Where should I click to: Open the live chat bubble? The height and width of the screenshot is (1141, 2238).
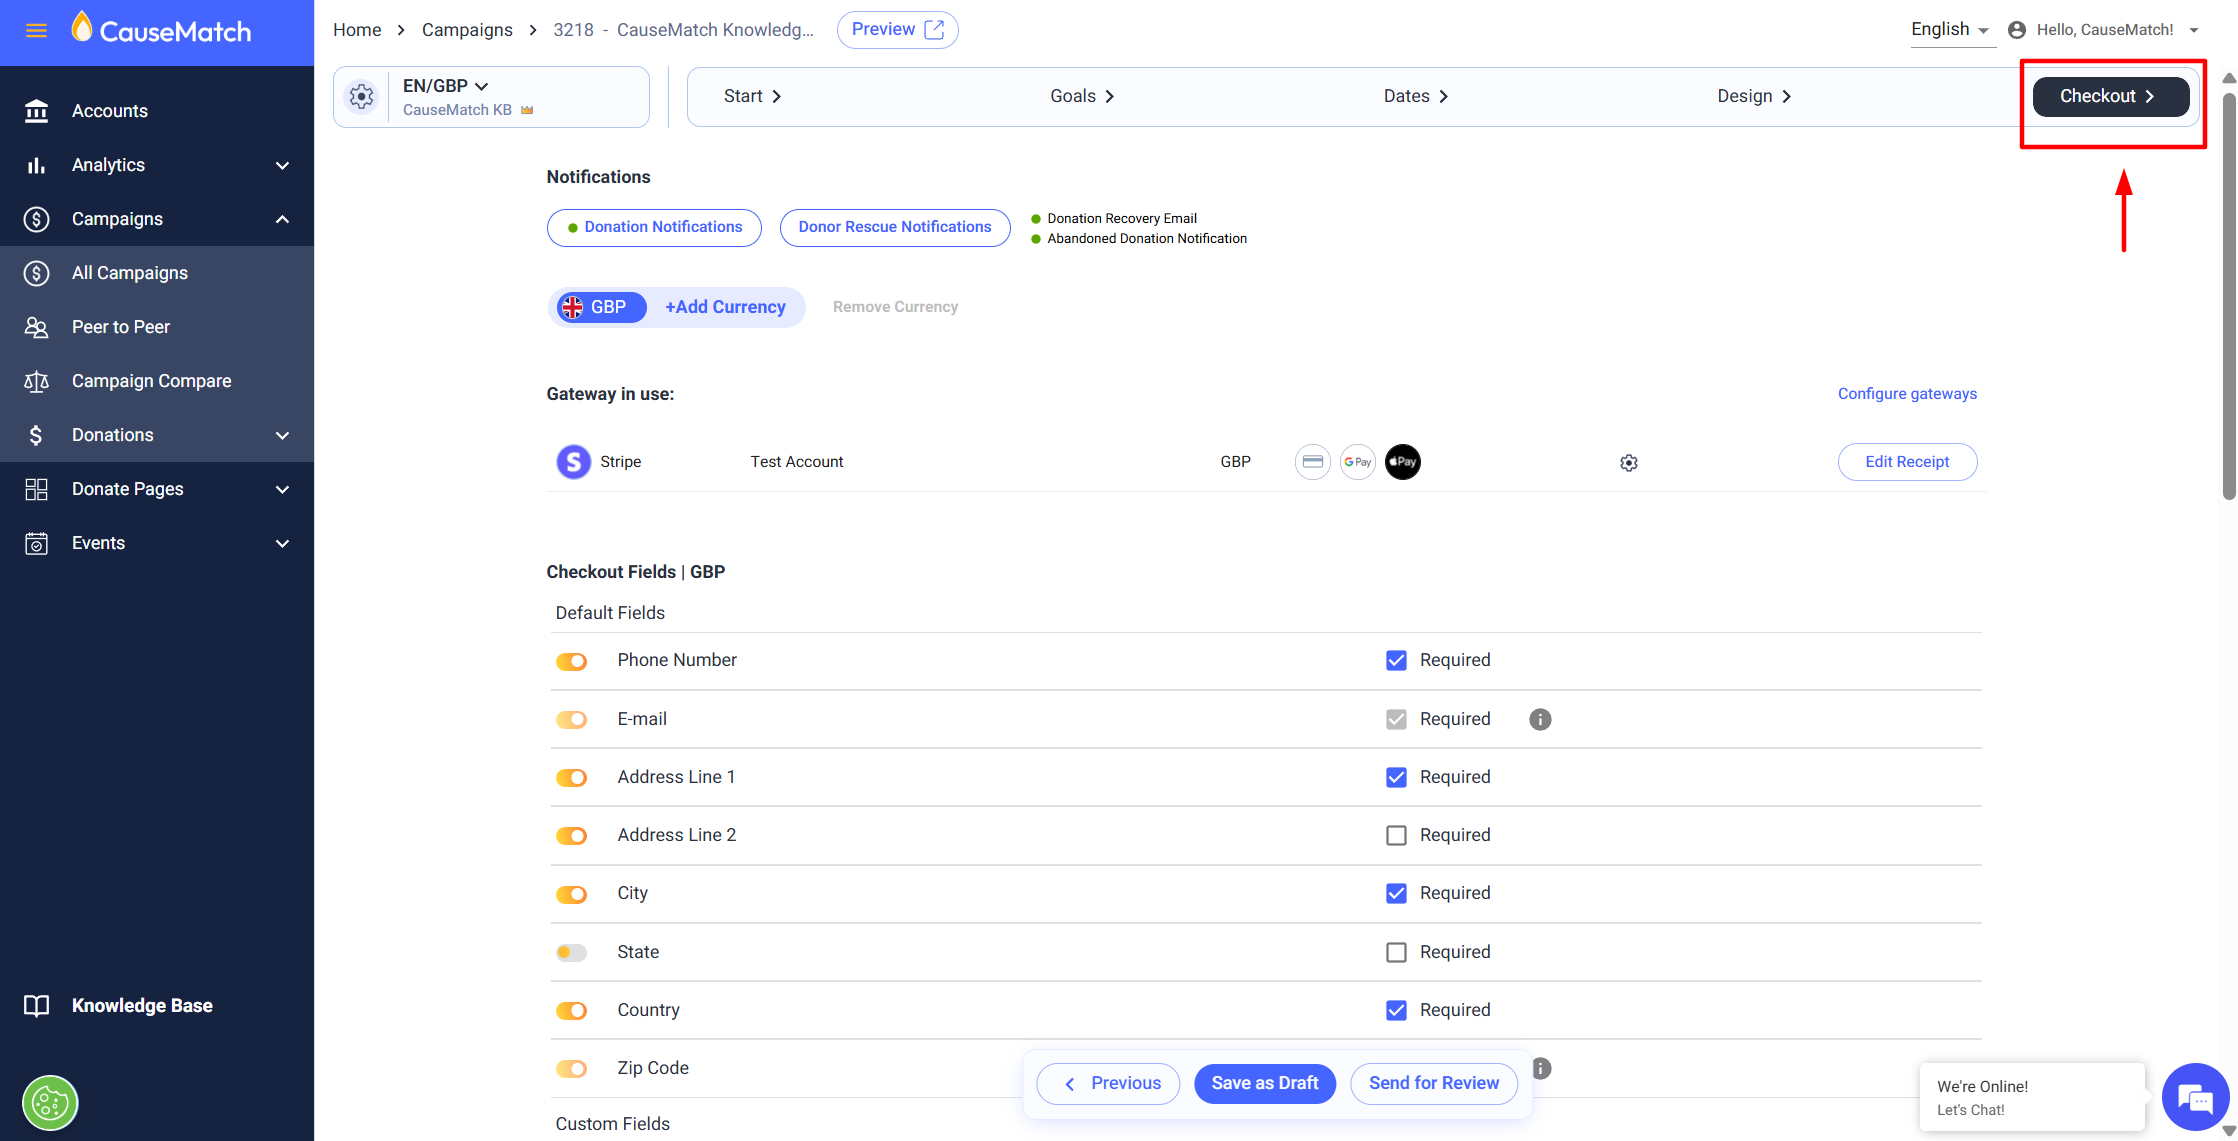click(x=2195, y=1098)
